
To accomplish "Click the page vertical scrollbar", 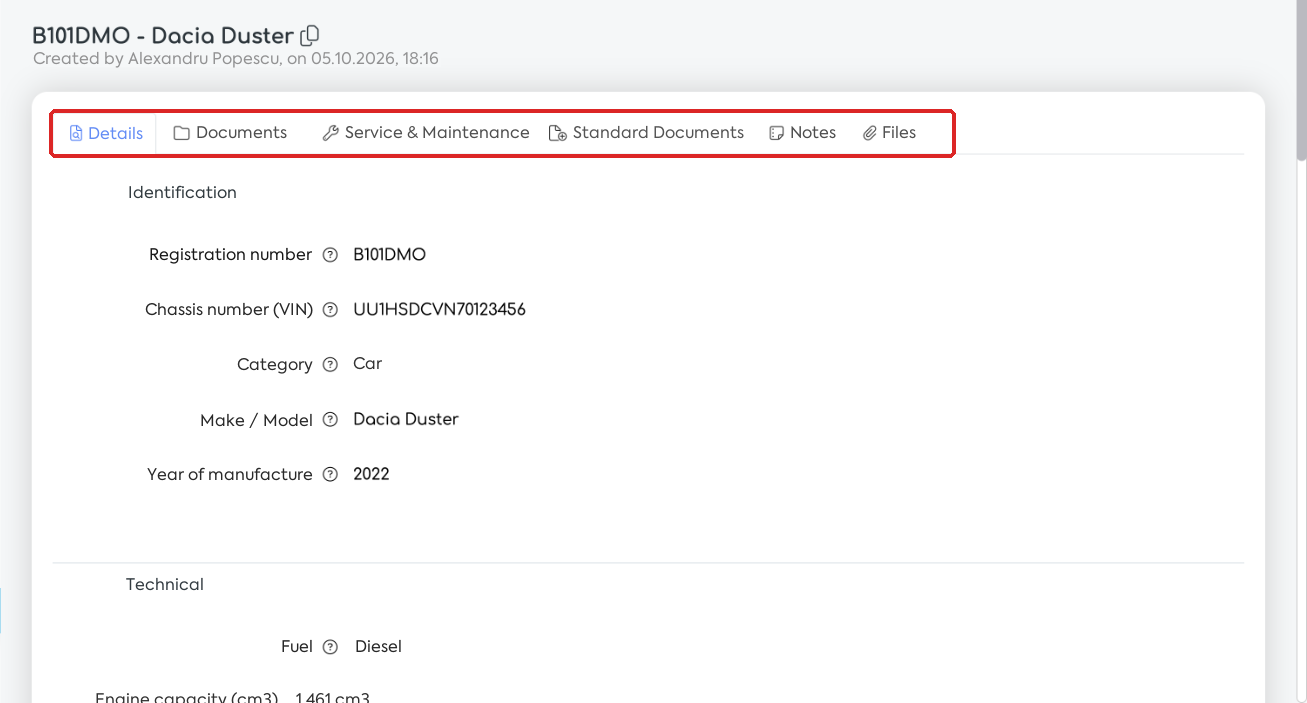I will [x=1301, y=80].
